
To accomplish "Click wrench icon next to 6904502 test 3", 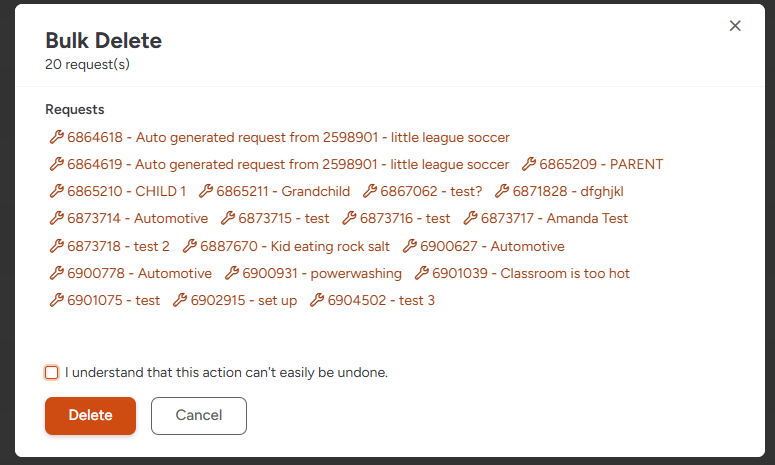I will (317, 300).
